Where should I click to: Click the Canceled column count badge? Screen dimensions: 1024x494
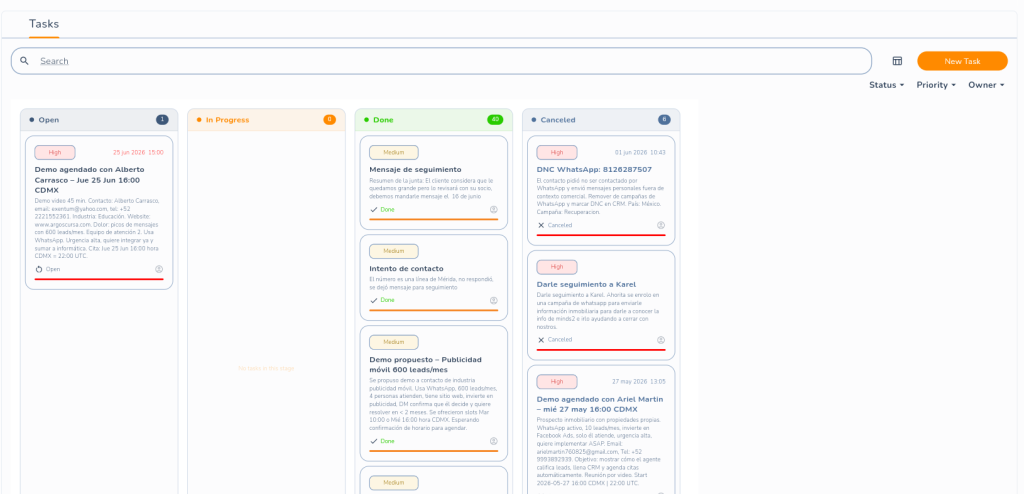pos(664,120)
